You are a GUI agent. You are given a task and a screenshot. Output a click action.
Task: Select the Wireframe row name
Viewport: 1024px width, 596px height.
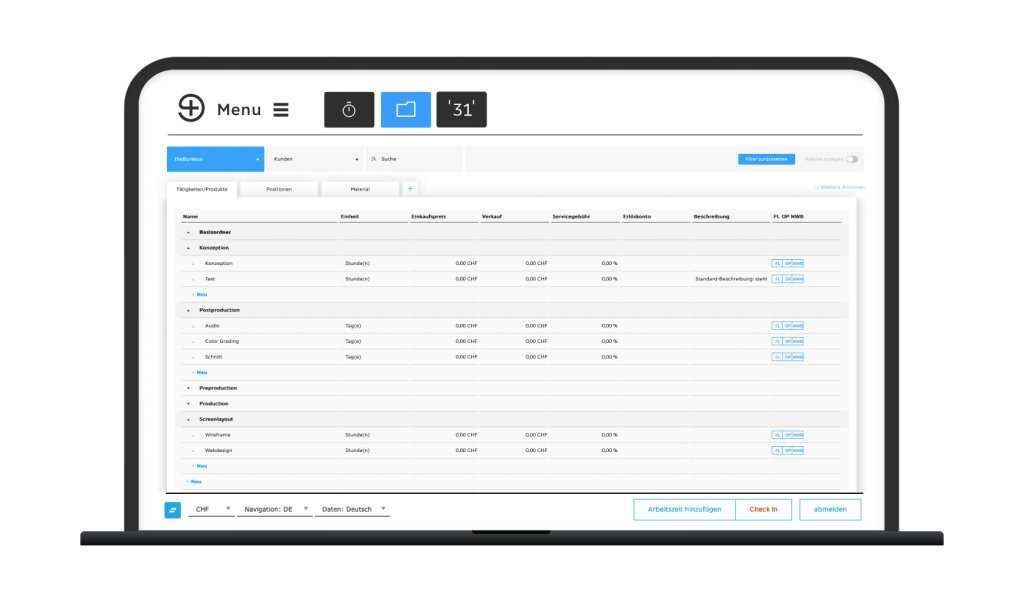pos(217,435)
